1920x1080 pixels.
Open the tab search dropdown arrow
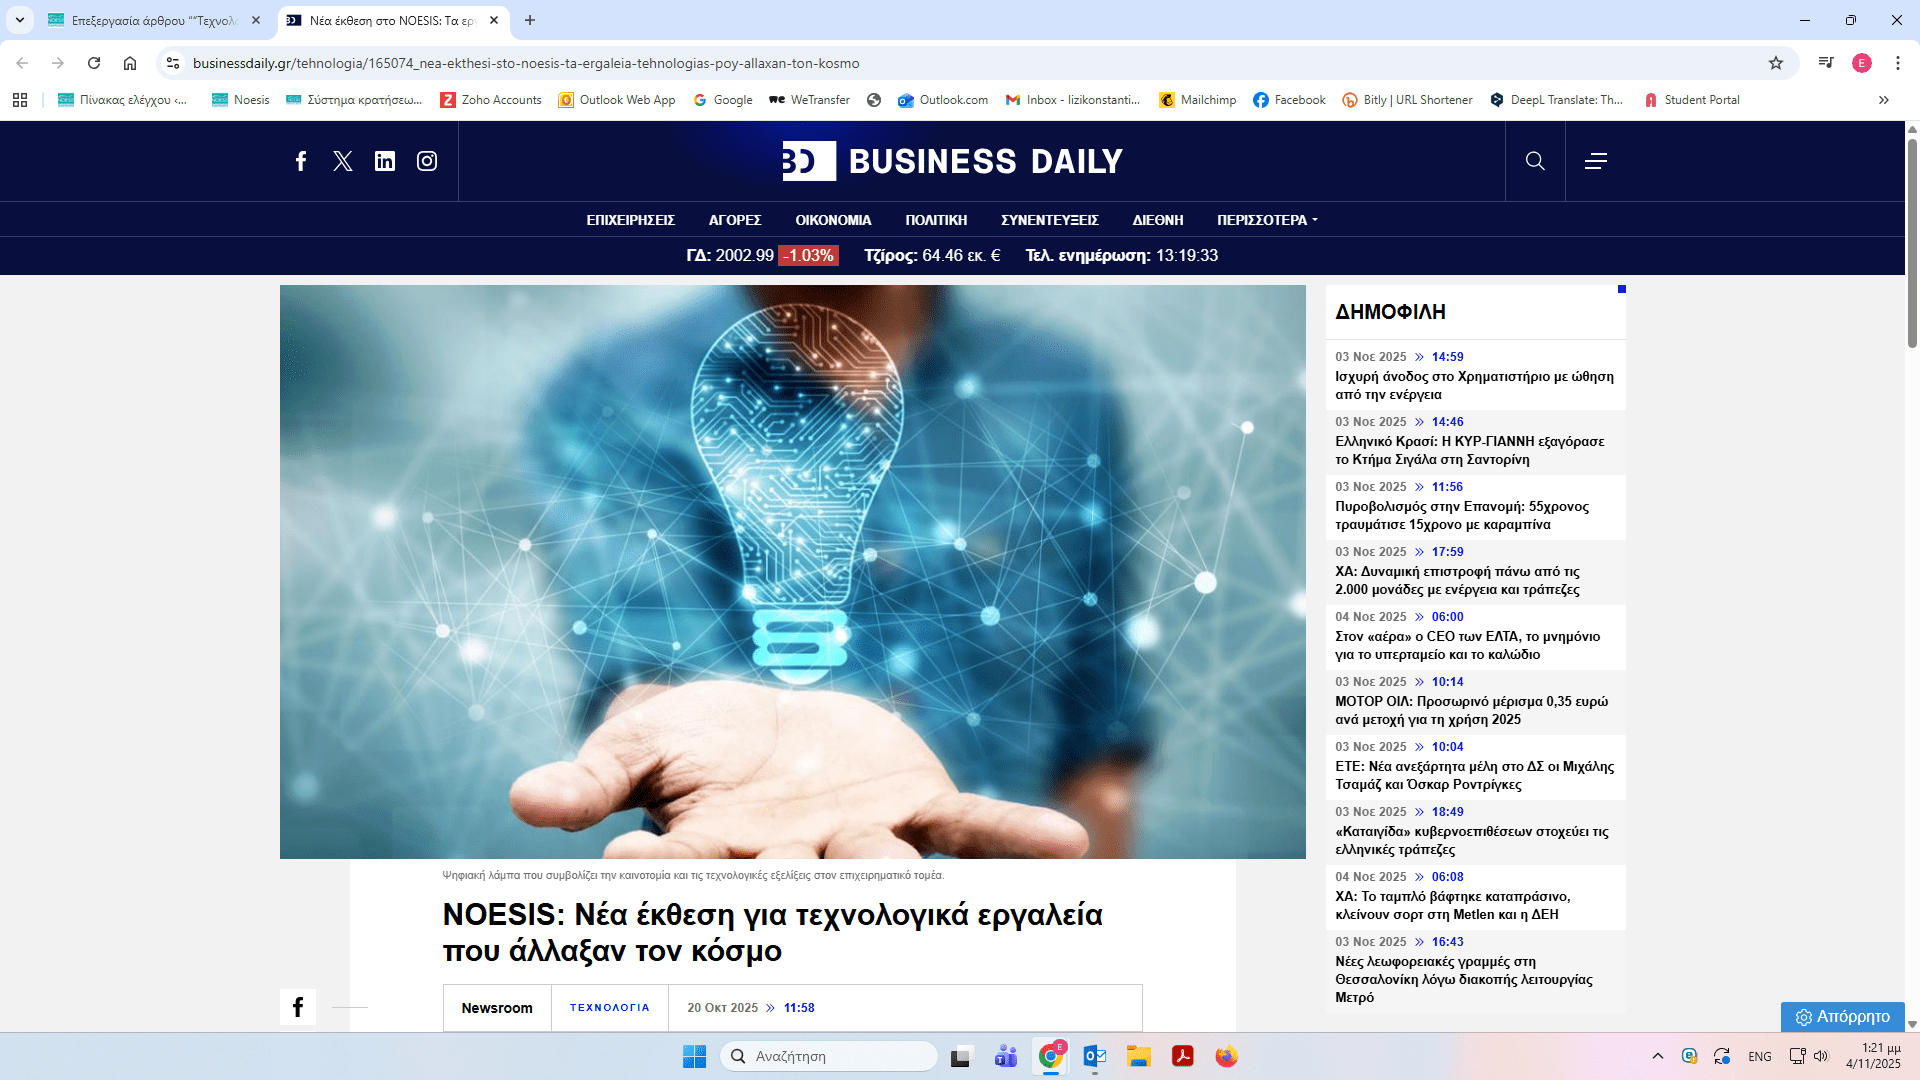click(19, 20)
